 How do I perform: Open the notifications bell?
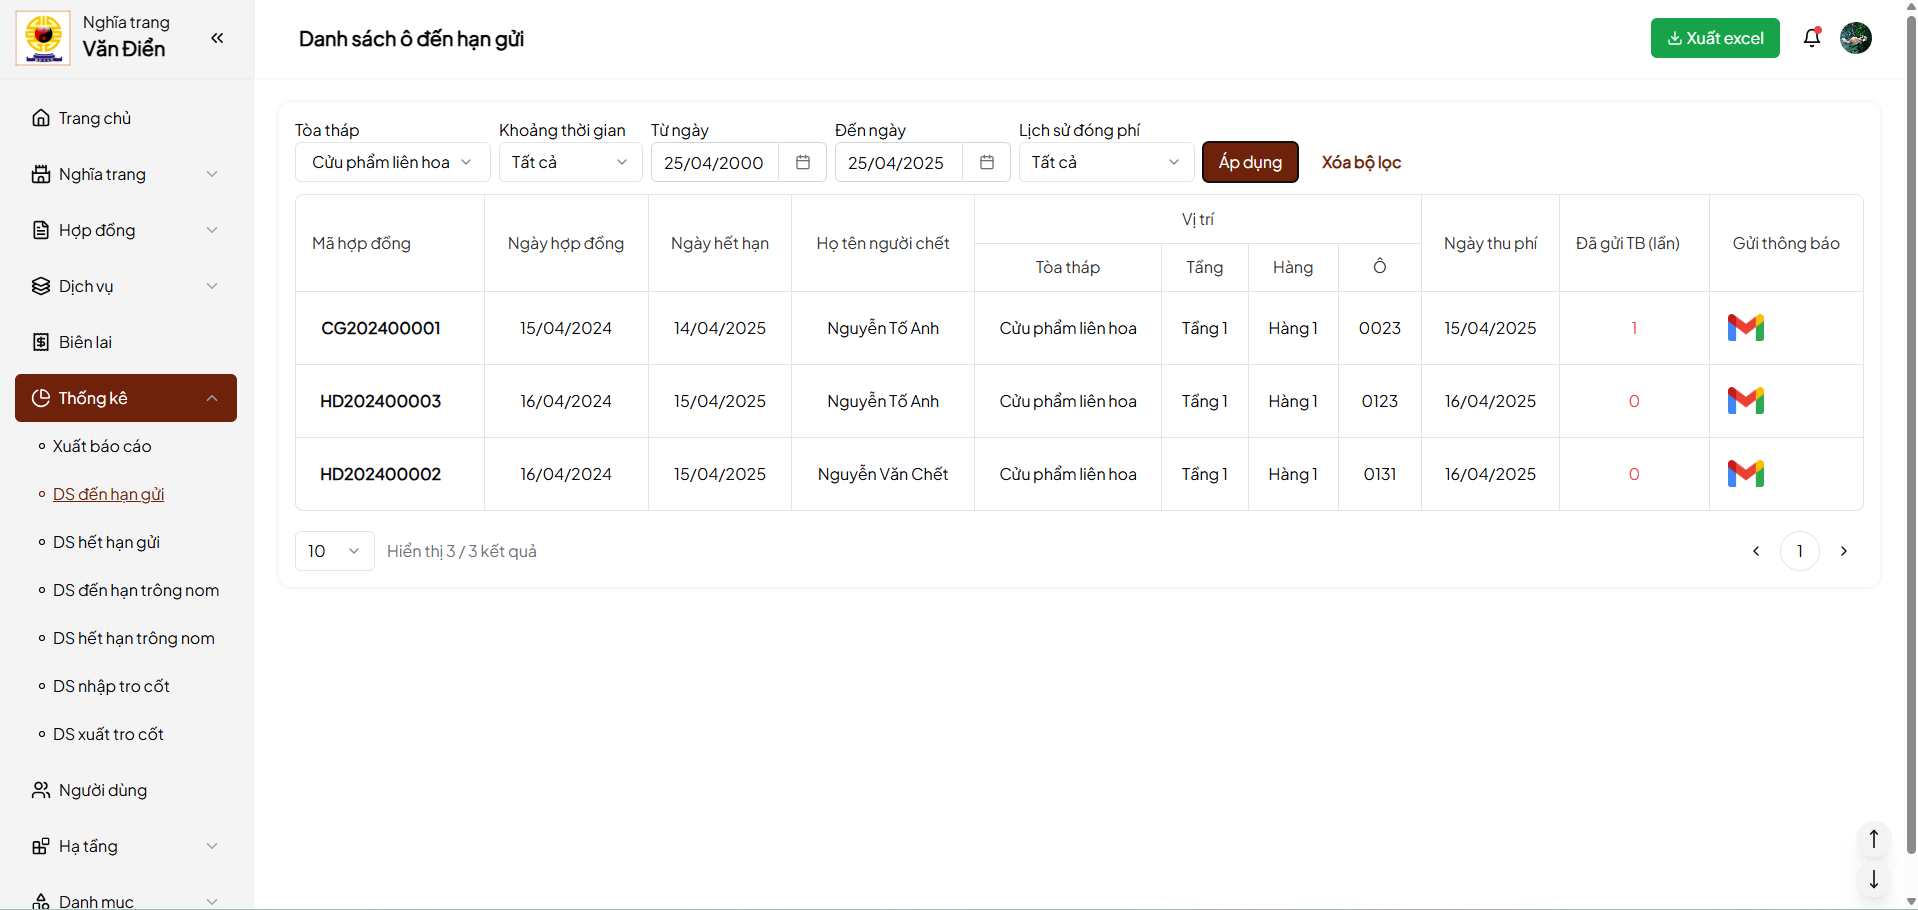[x=1811, y=38]
